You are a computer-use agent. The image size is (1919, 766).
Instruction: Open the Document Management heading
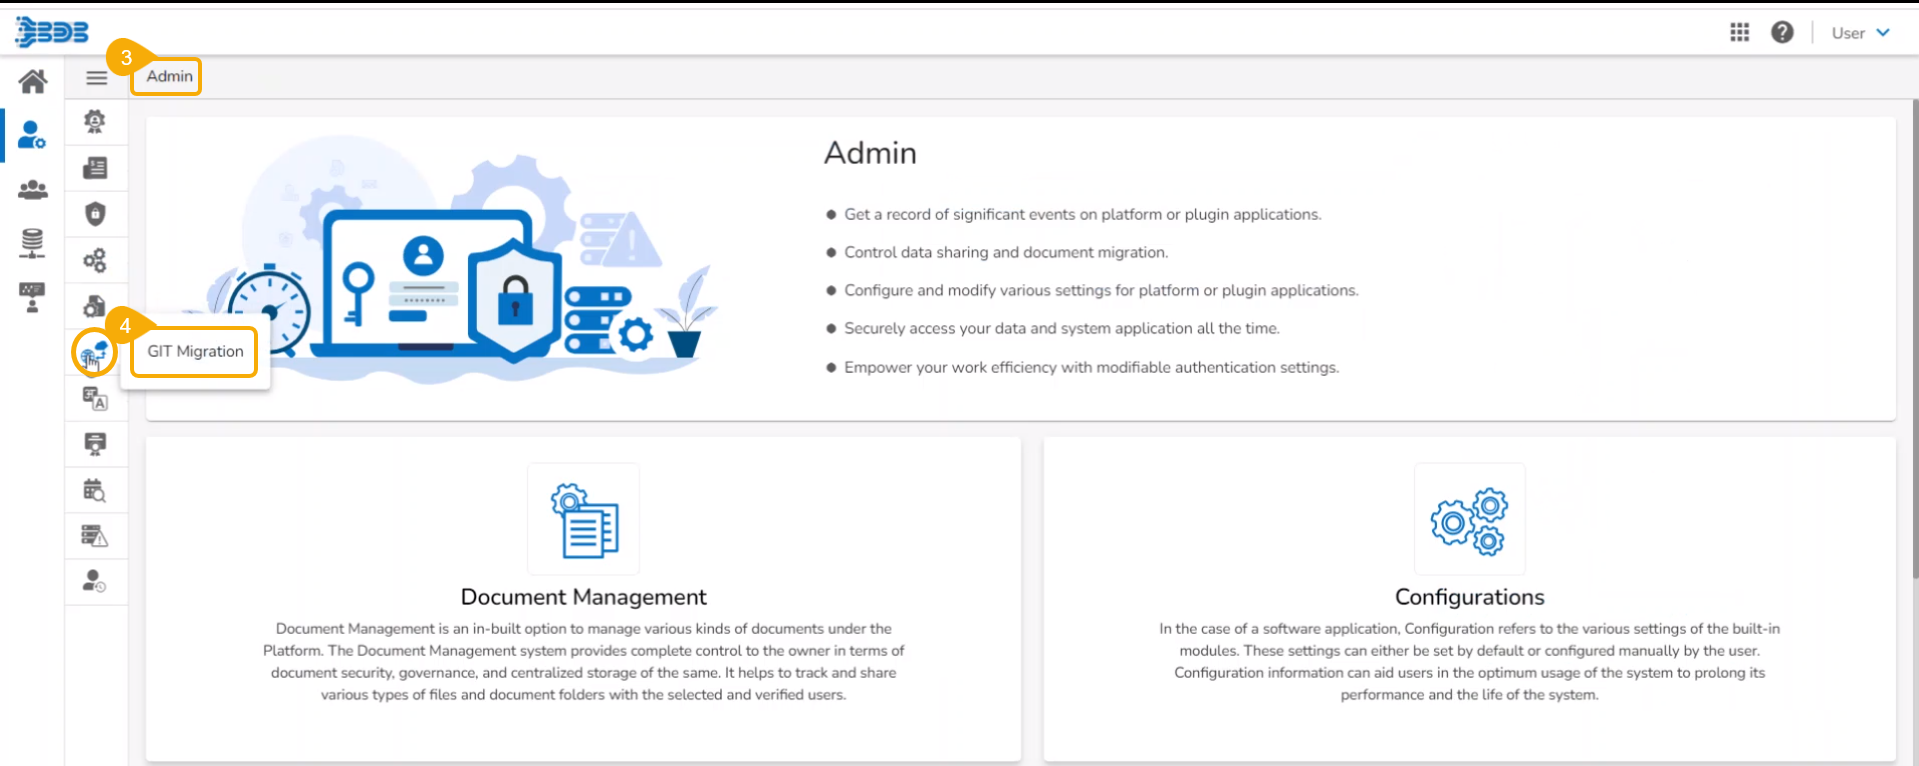(x=584, y=597)
